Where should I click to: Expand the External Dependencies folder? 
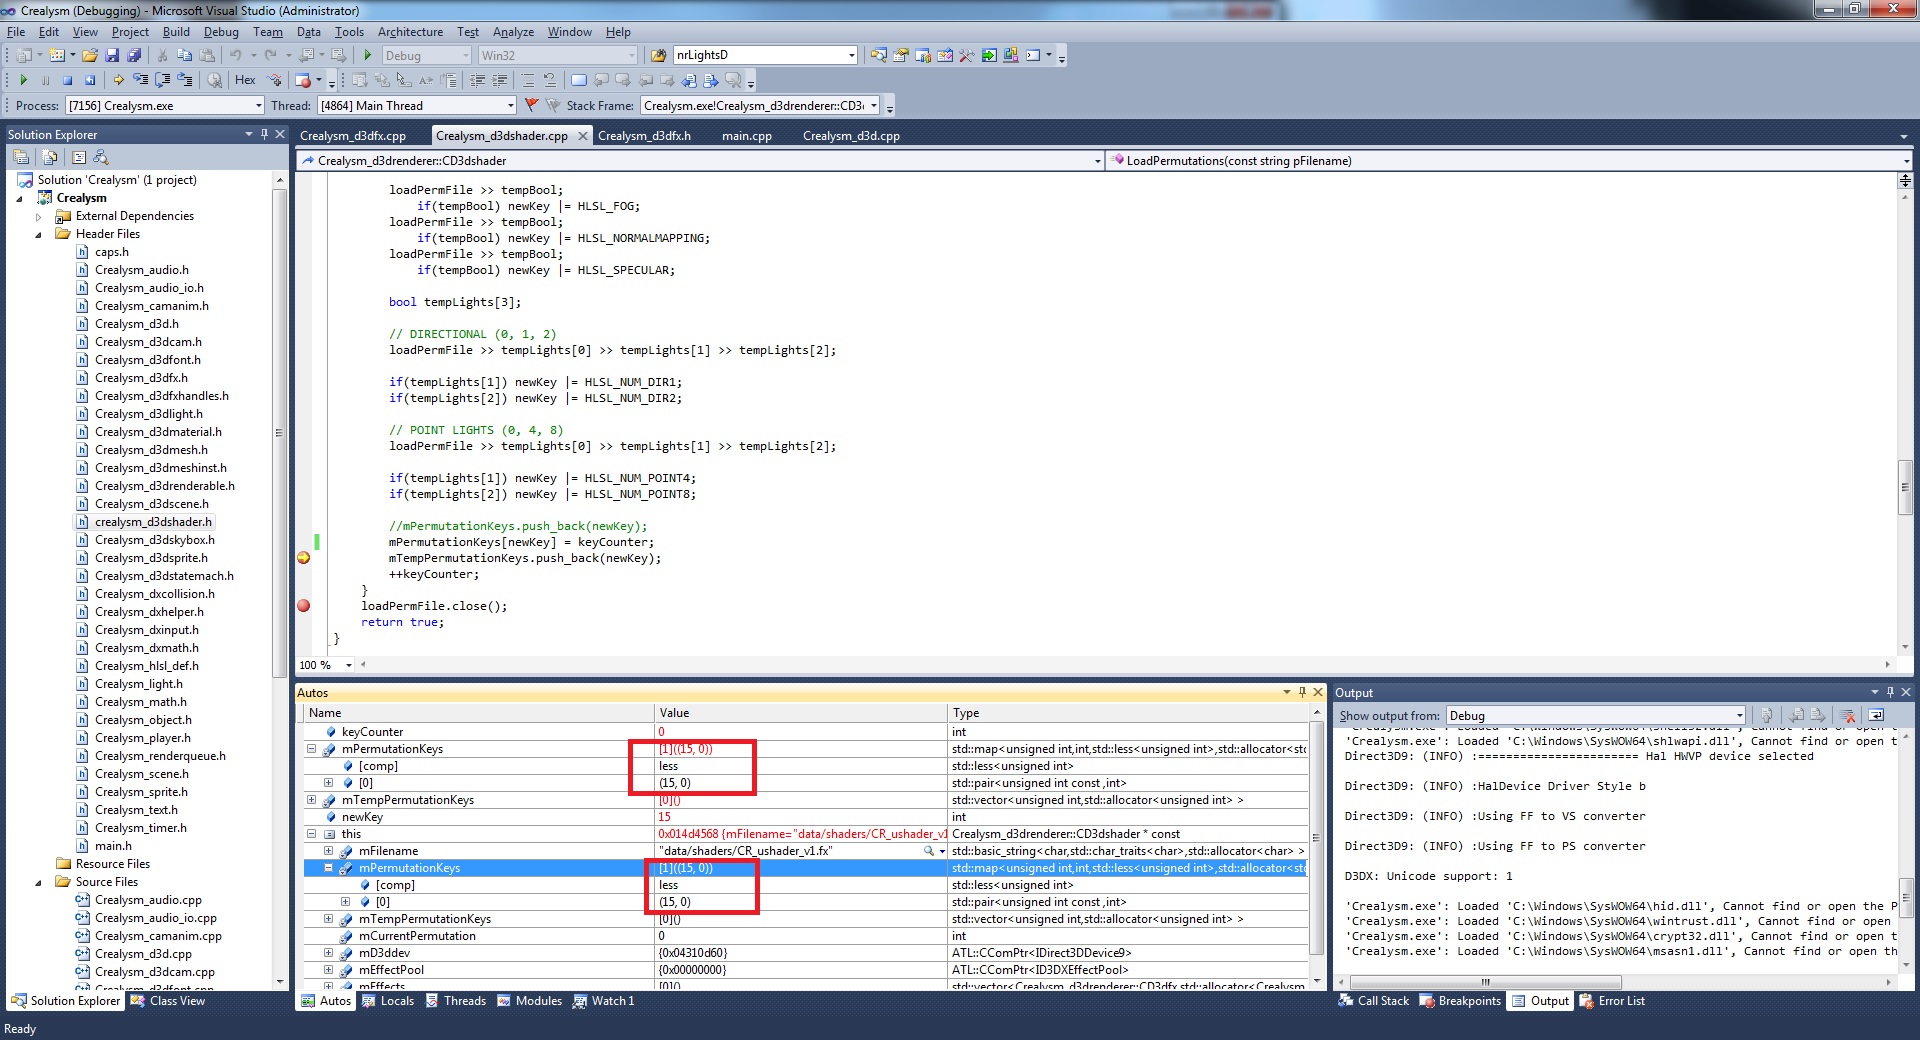click(x=39, y=216)
